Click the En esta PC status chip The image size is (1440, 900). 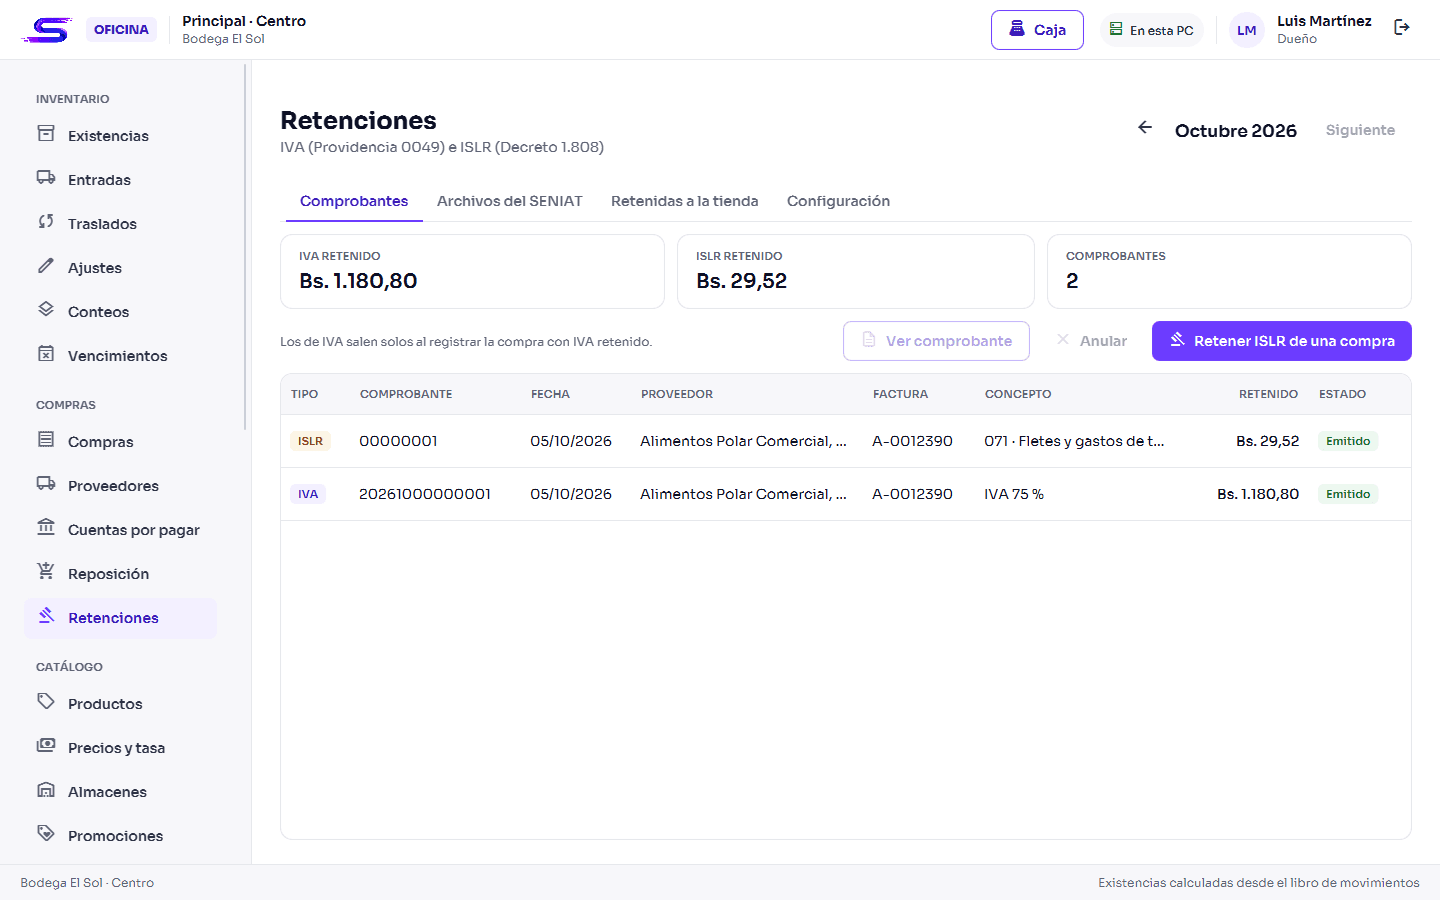coord(1152,30)
